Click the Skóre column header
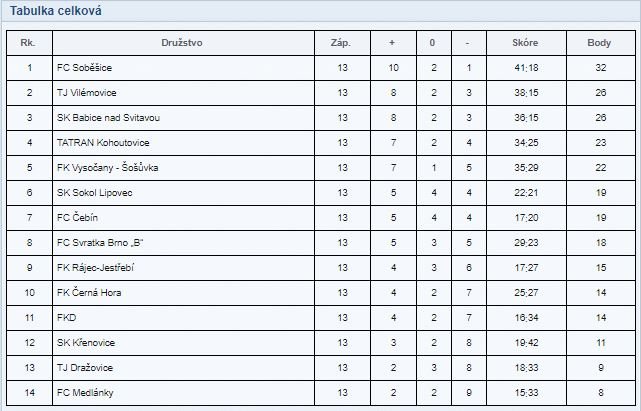Viewport: 641px width, 411px height. tap(525, 43)
